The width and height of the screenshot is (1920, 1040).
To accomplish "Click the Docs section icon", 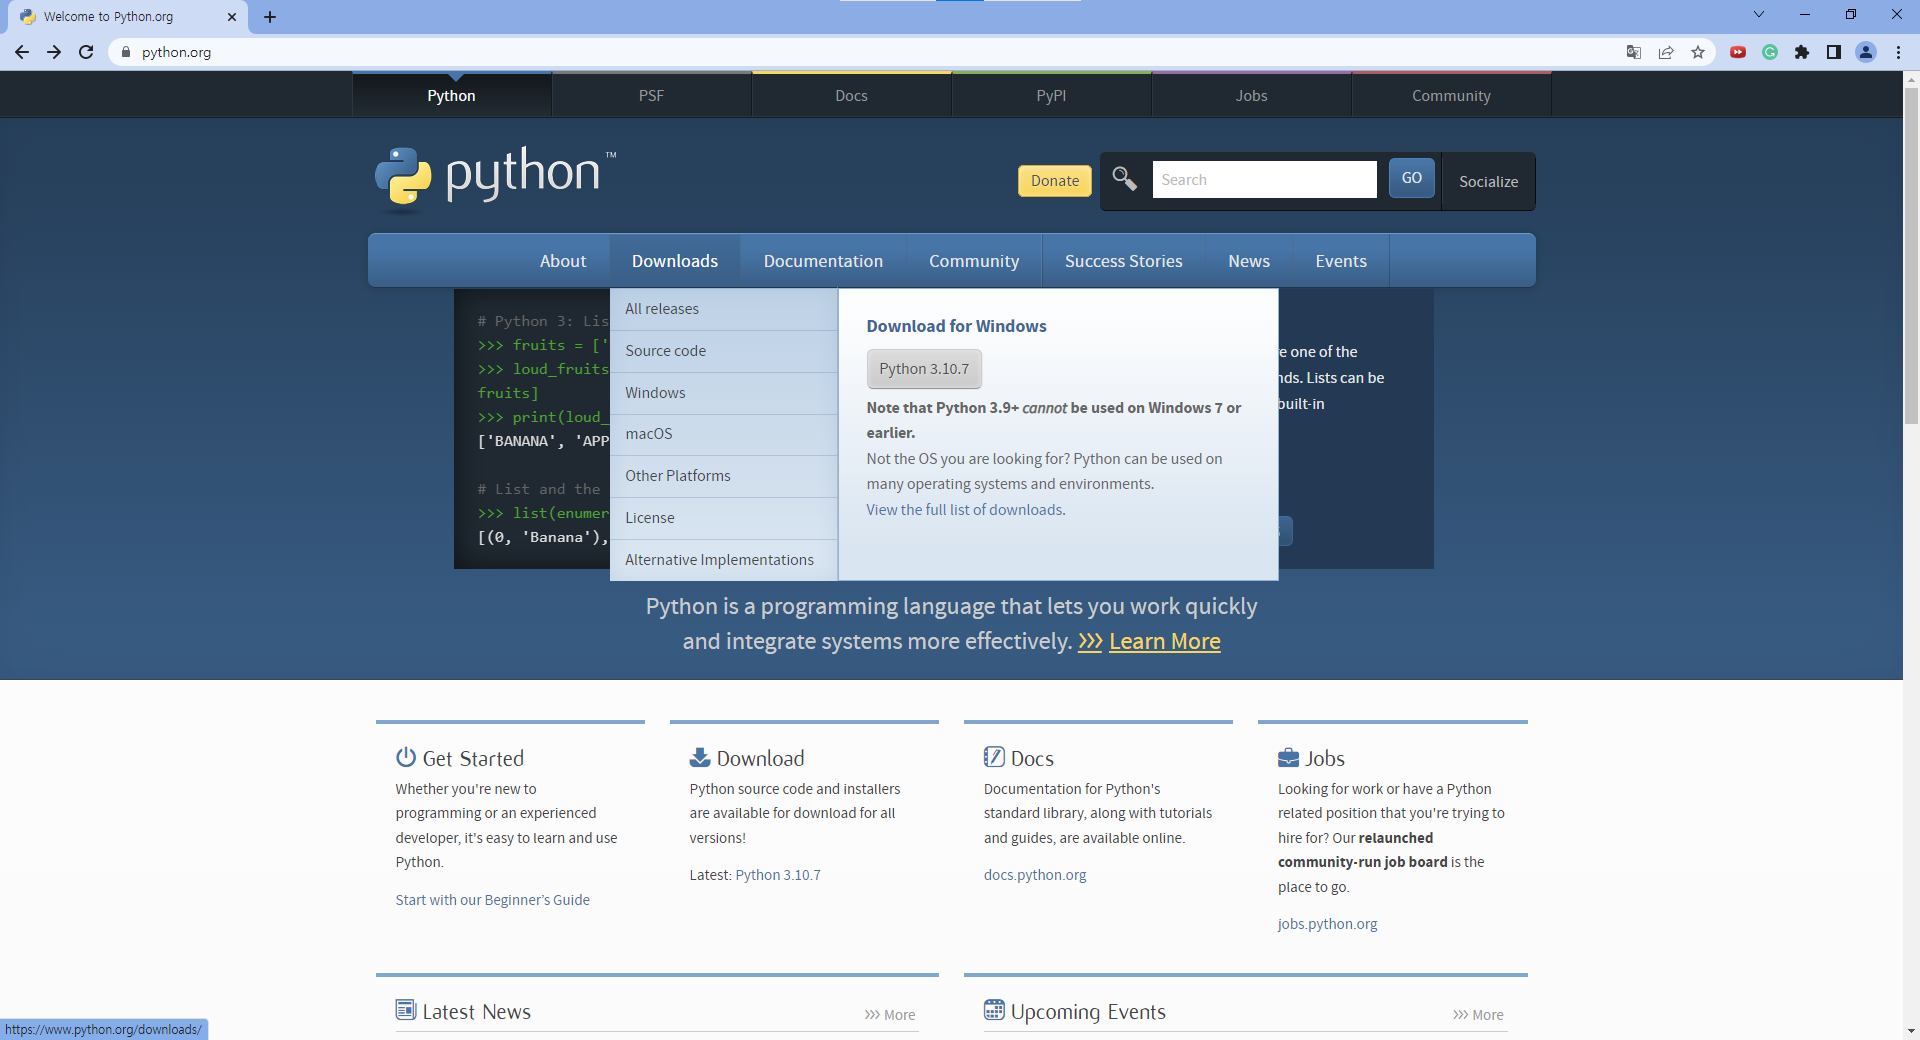I will click(x=994, y=757).
